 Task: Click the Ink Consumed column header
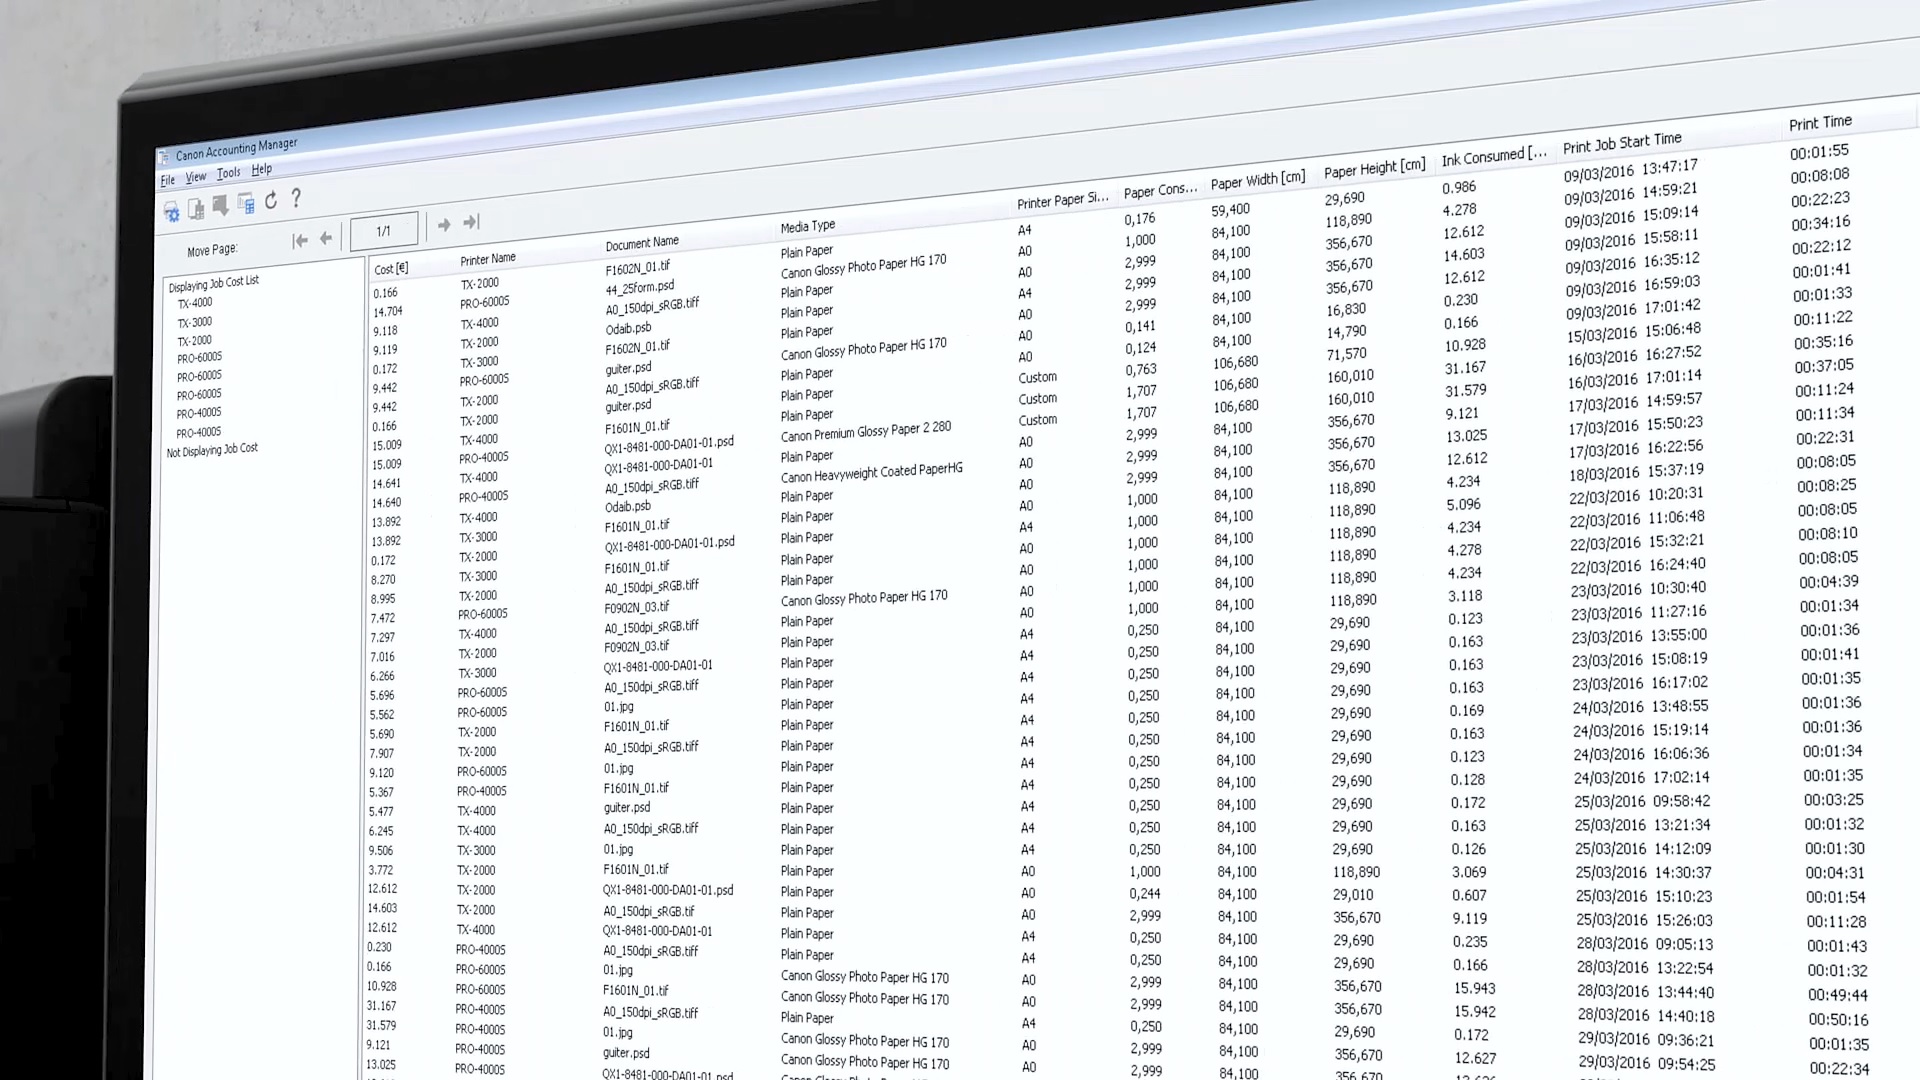pos(1494,156)
